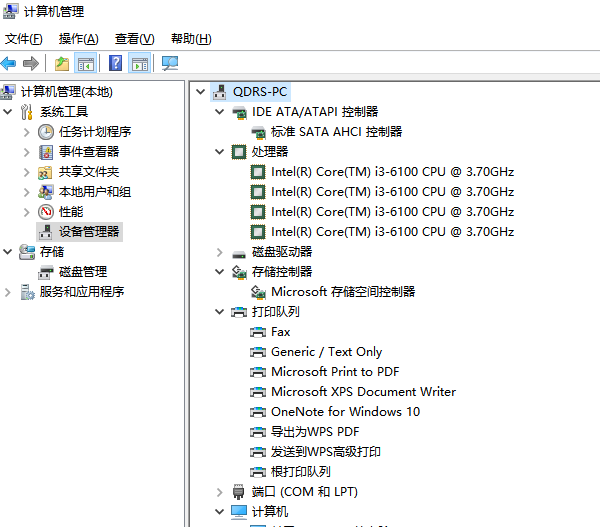Open the 帮助(H) menu
Screen dimensions: 600x527
(191, 39)
